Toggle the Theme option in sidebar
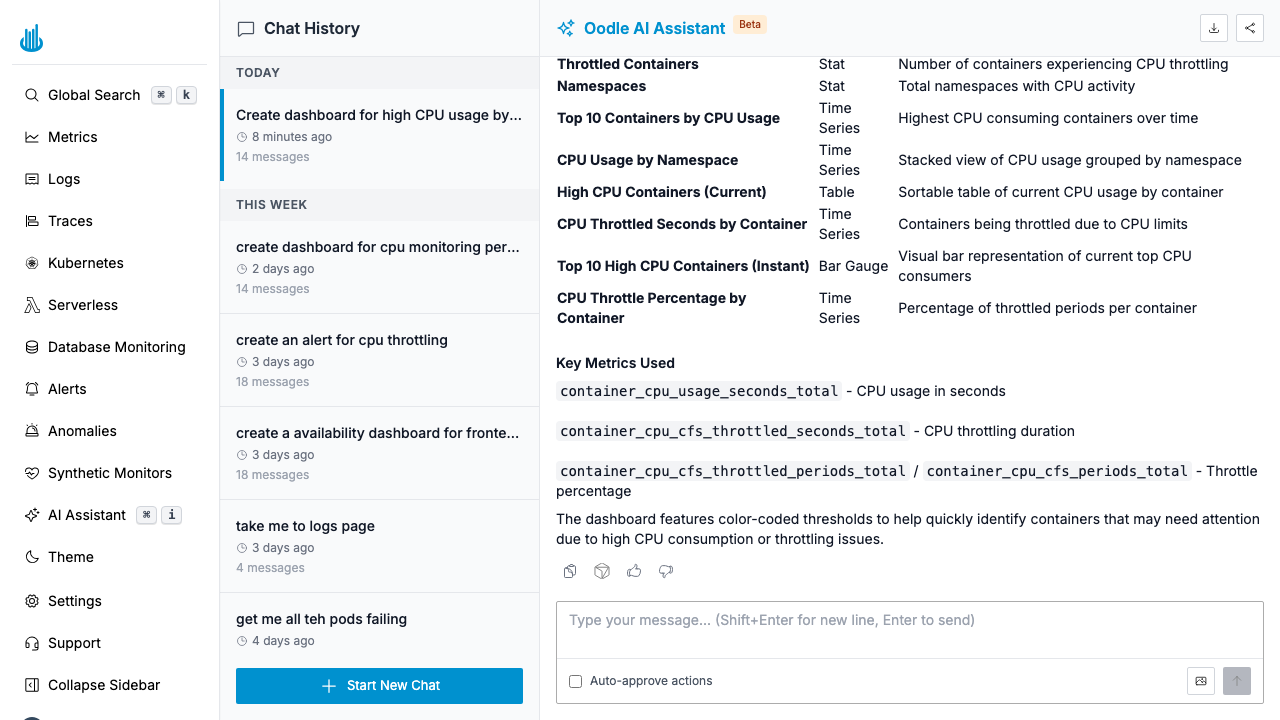The height and width of the screenshot is (720, 1280). [70, 557]
